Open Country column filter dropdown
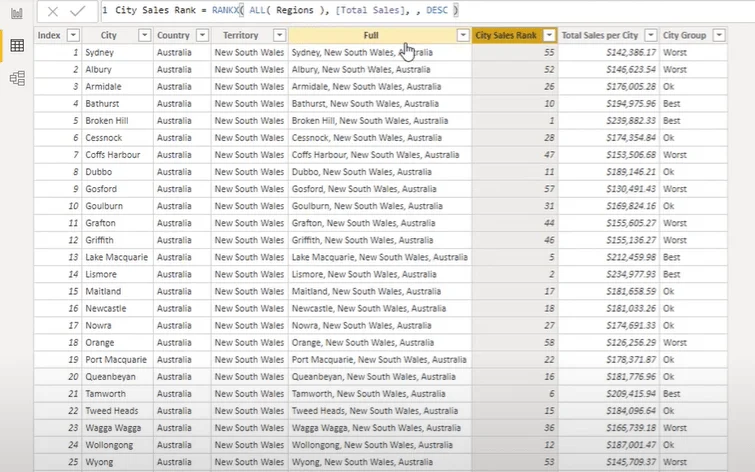755x472 pixels. (x=203, y=35)
